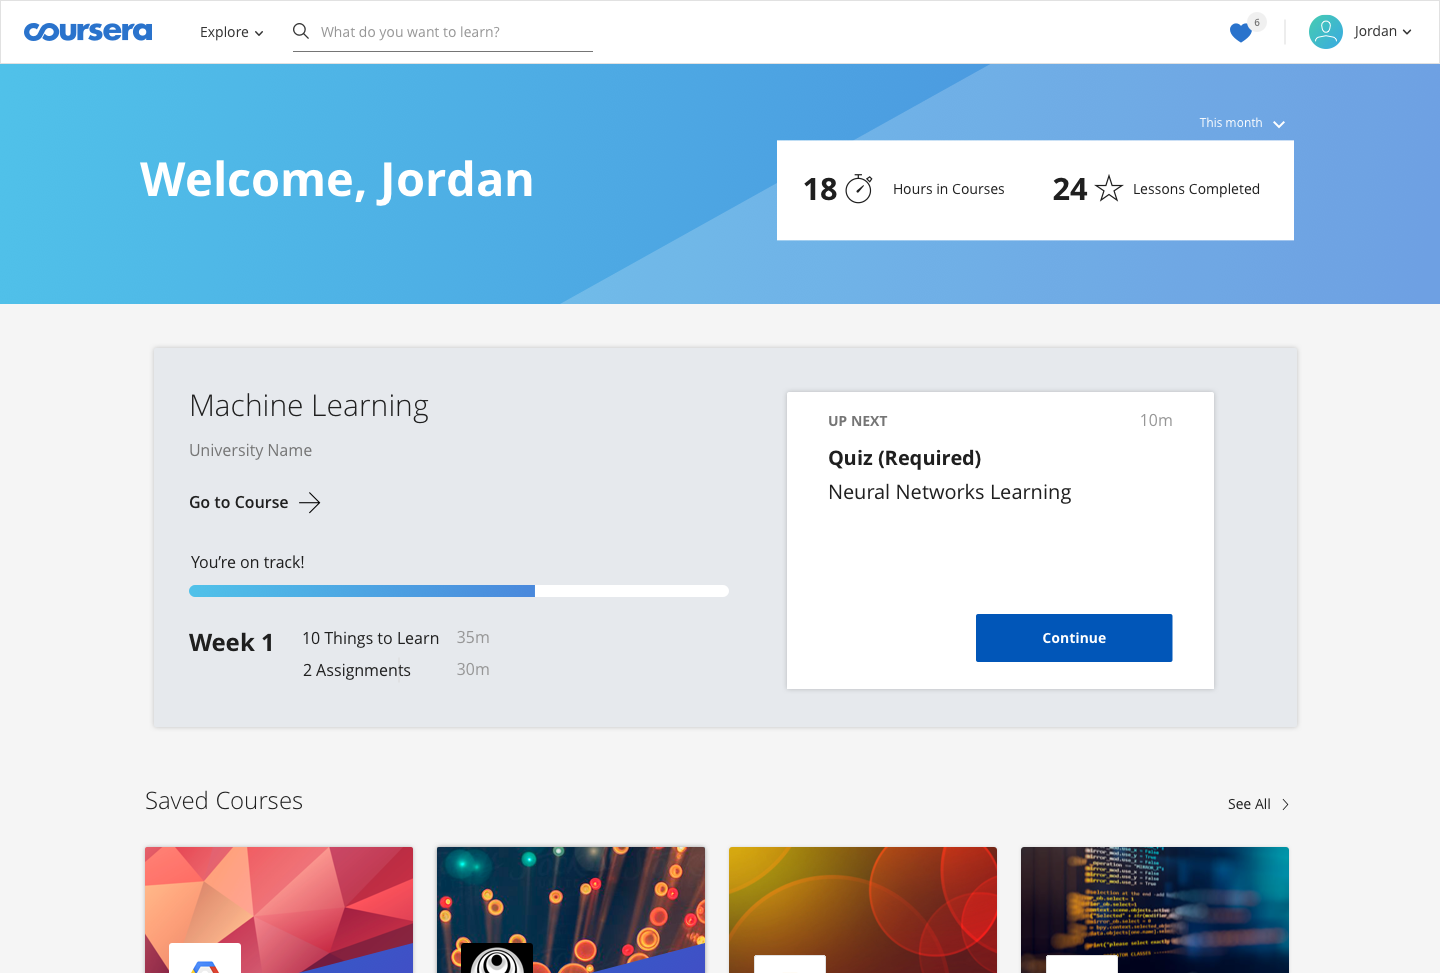Click the 'You're on track!' status text

(x=248, y=562)
